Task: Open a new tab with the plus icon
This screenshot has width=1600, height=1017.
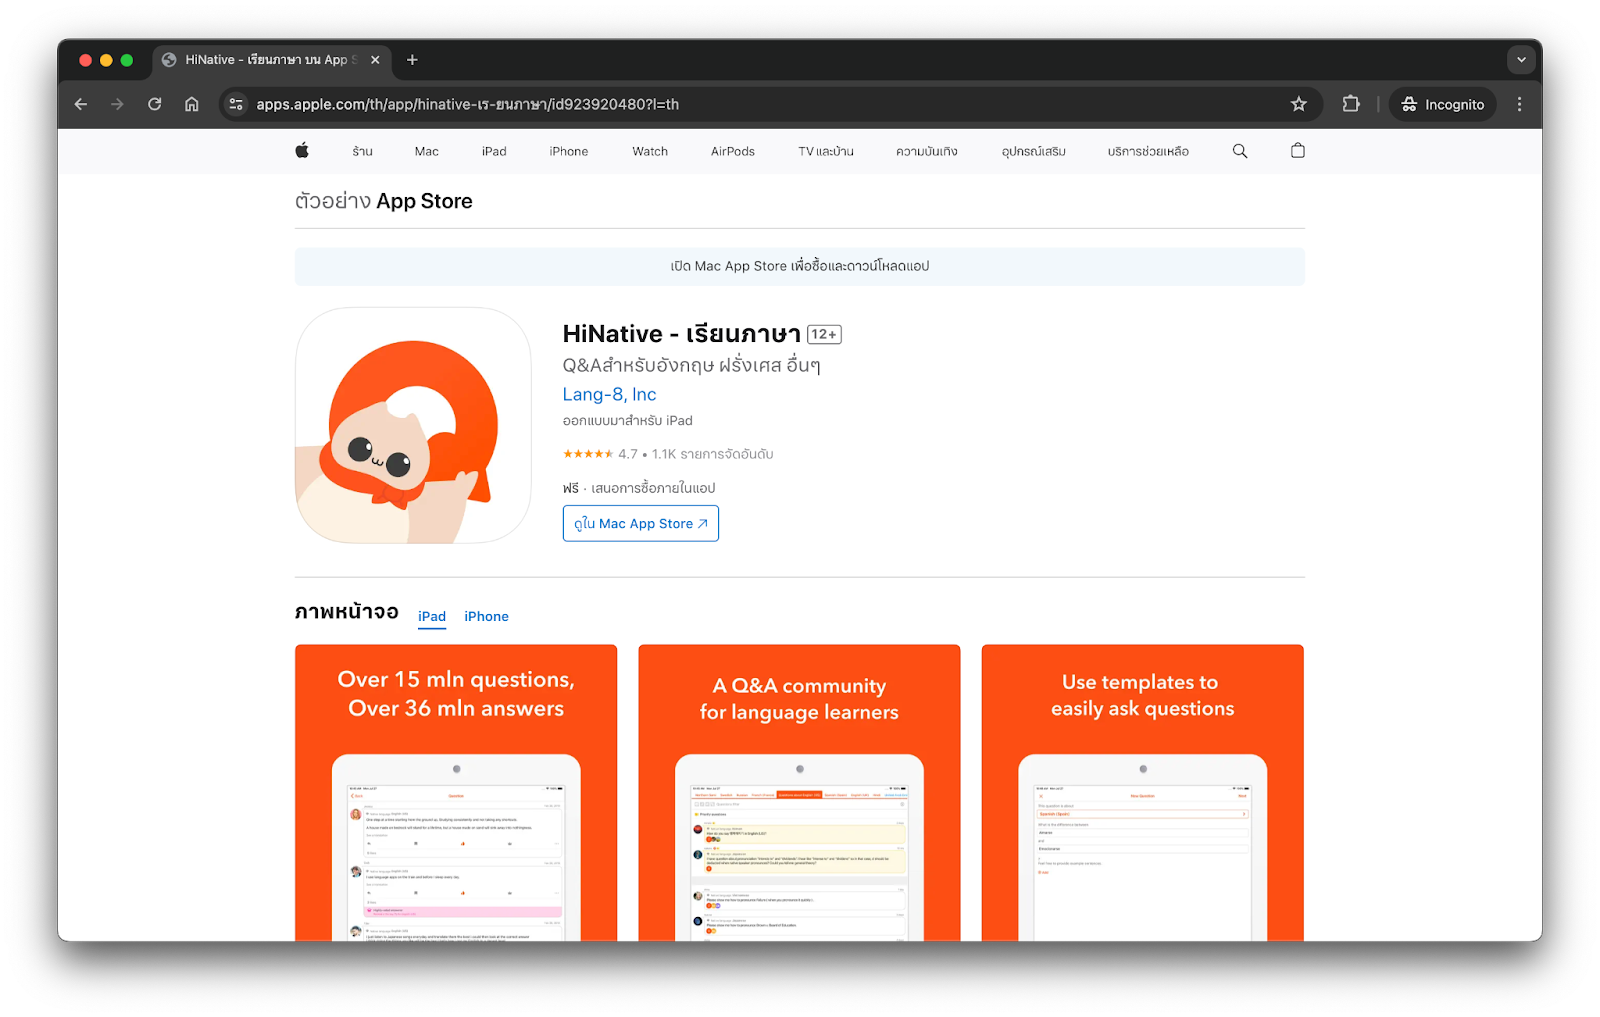Action: coord(412,60)
